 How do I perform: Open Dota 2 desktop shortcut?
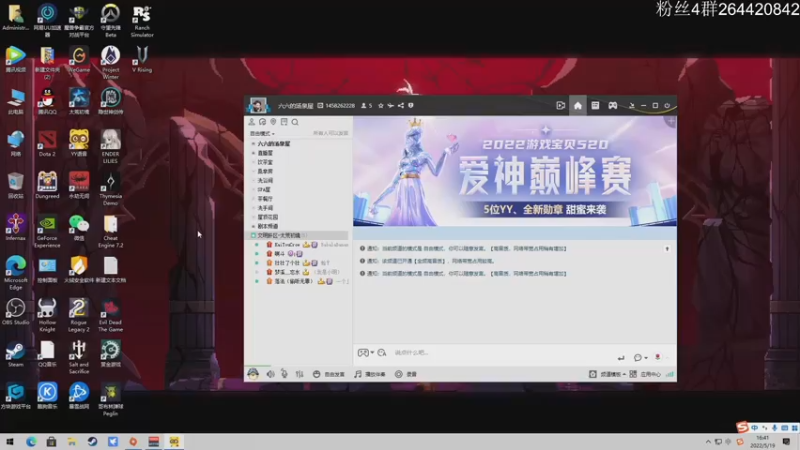tap(47, 143)
